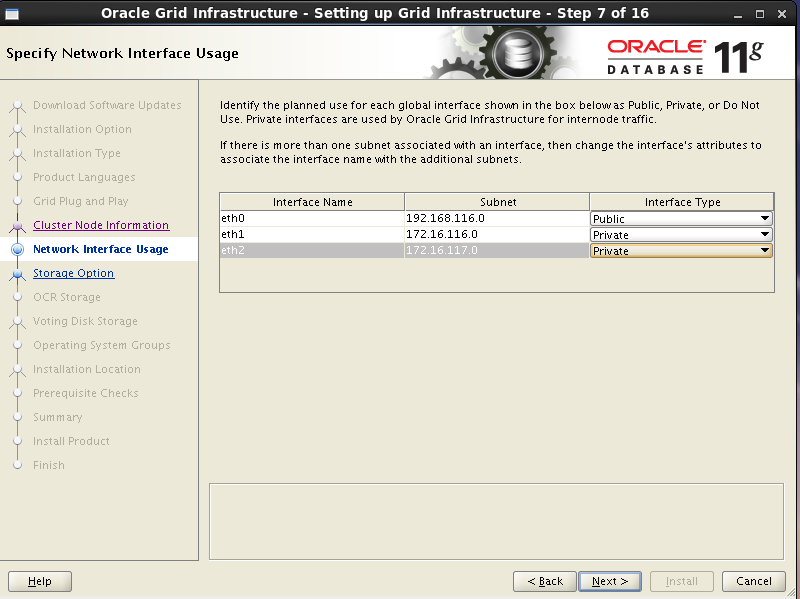Viewport: 800px width, 599px height.
Task: Maximize the installer window
Action: 760,14
